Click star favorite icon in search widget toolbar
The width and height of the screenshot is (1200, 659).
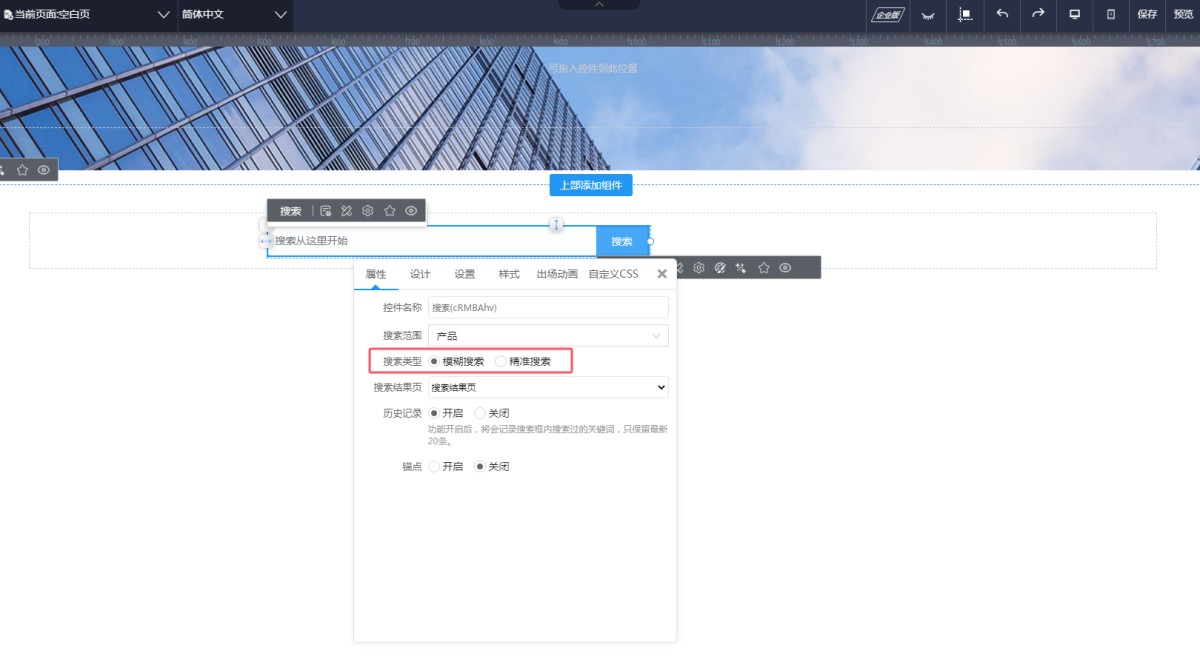pos(390,211)
